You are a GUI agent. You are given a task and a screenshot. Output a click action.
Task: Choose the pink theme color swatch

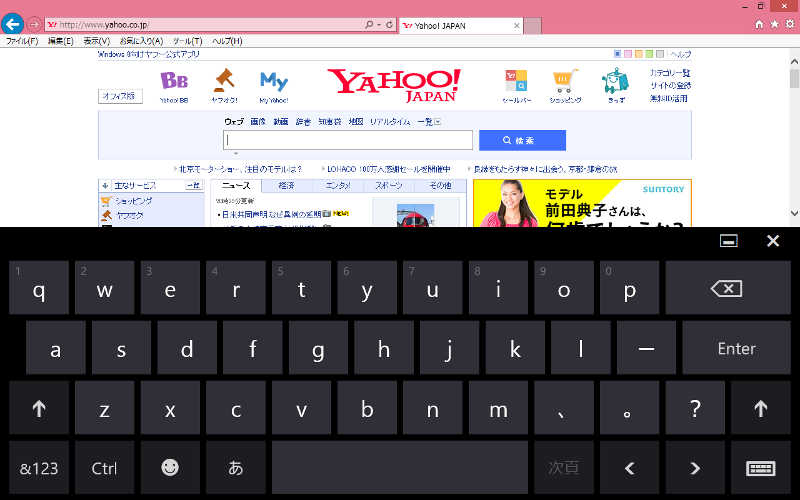click(628, 54)
